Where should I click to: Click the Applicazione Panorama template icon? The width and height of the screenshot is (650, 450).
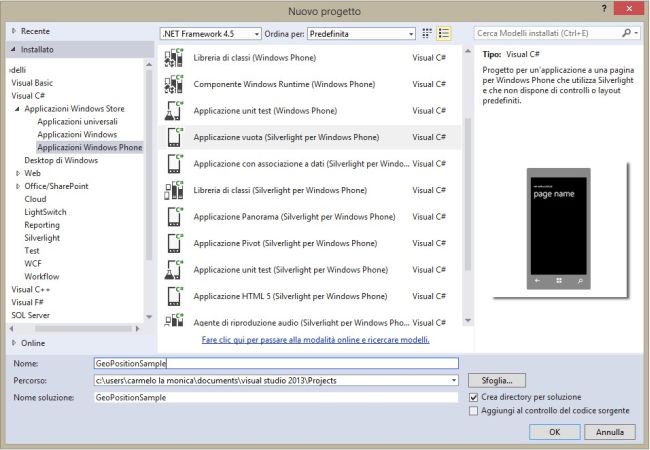pyautogui.click(x=174, y=217)
